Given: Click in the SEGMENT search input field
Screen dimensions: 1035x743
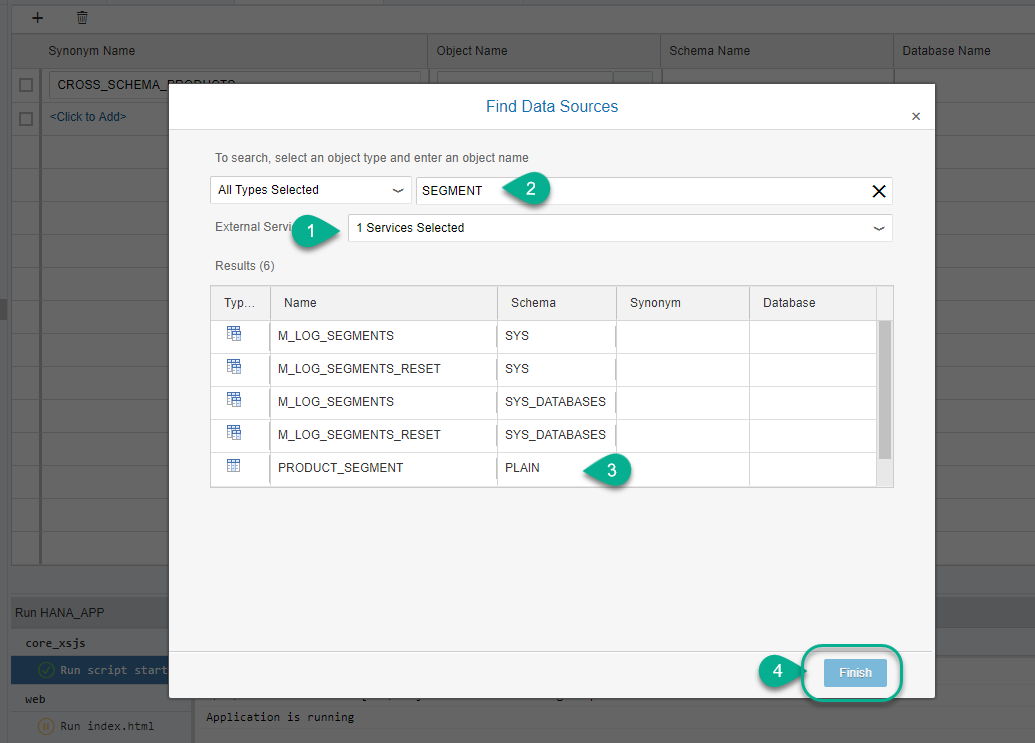Looking at the screenshot, I should pos(654,191).
